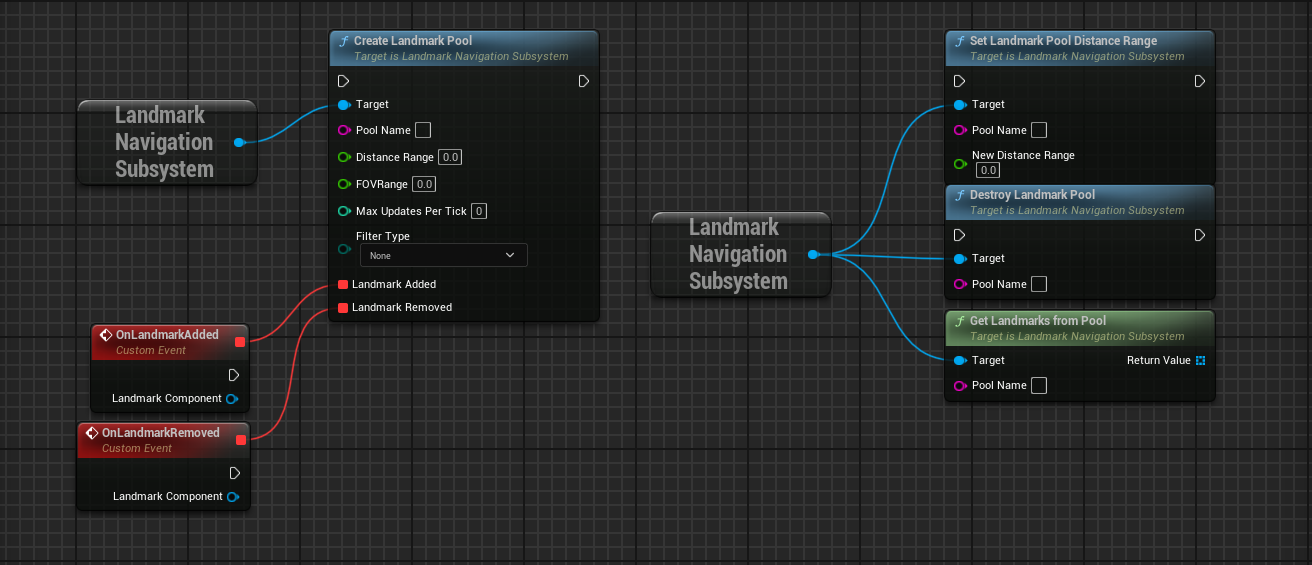Click Target pin on Set Landmark Pool Distance Range

tap(960, 104)
